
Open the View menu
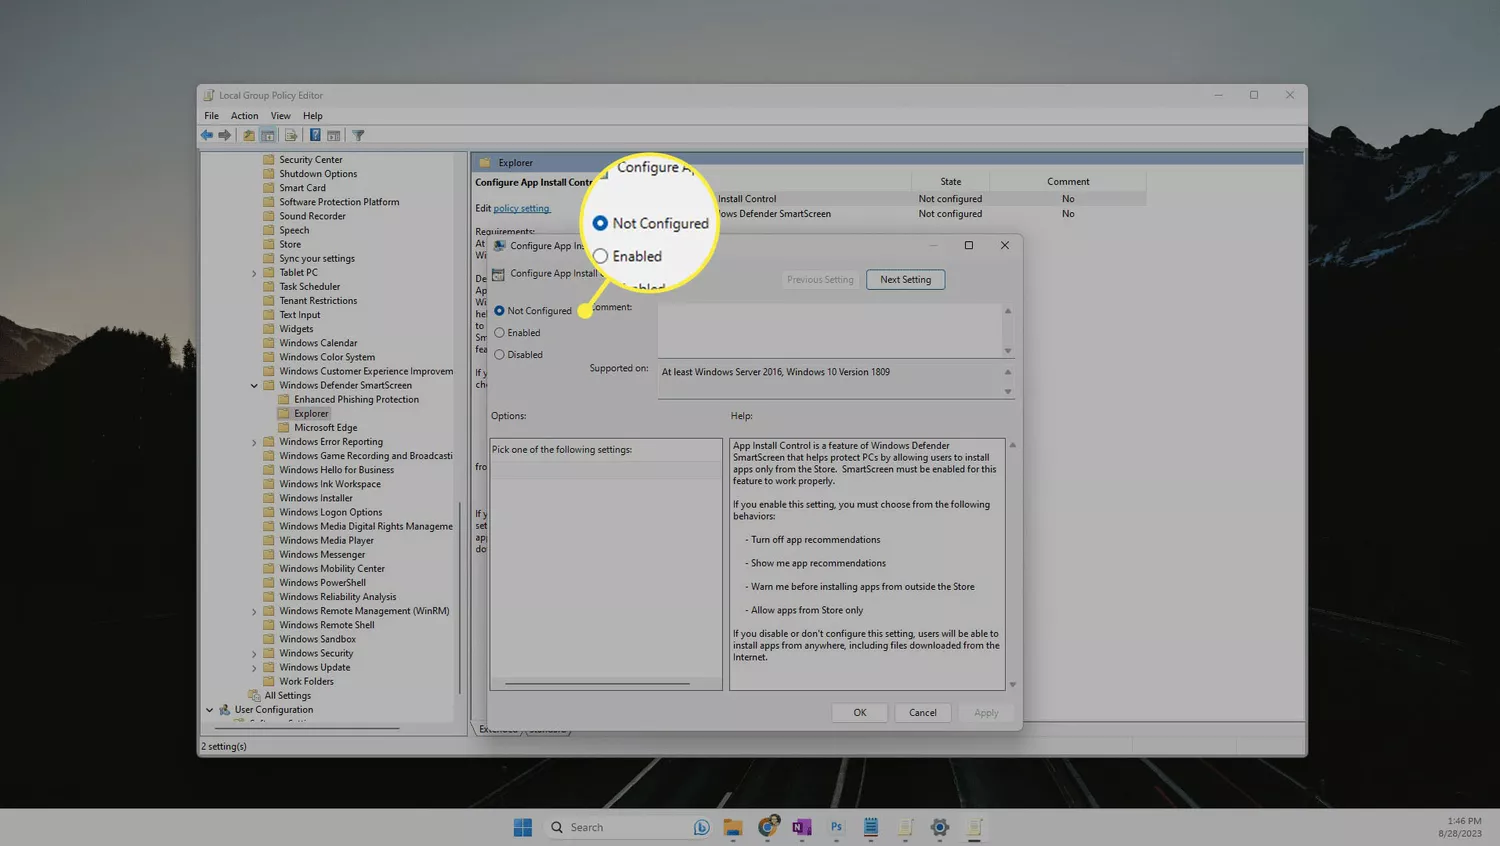coord(281,116)
